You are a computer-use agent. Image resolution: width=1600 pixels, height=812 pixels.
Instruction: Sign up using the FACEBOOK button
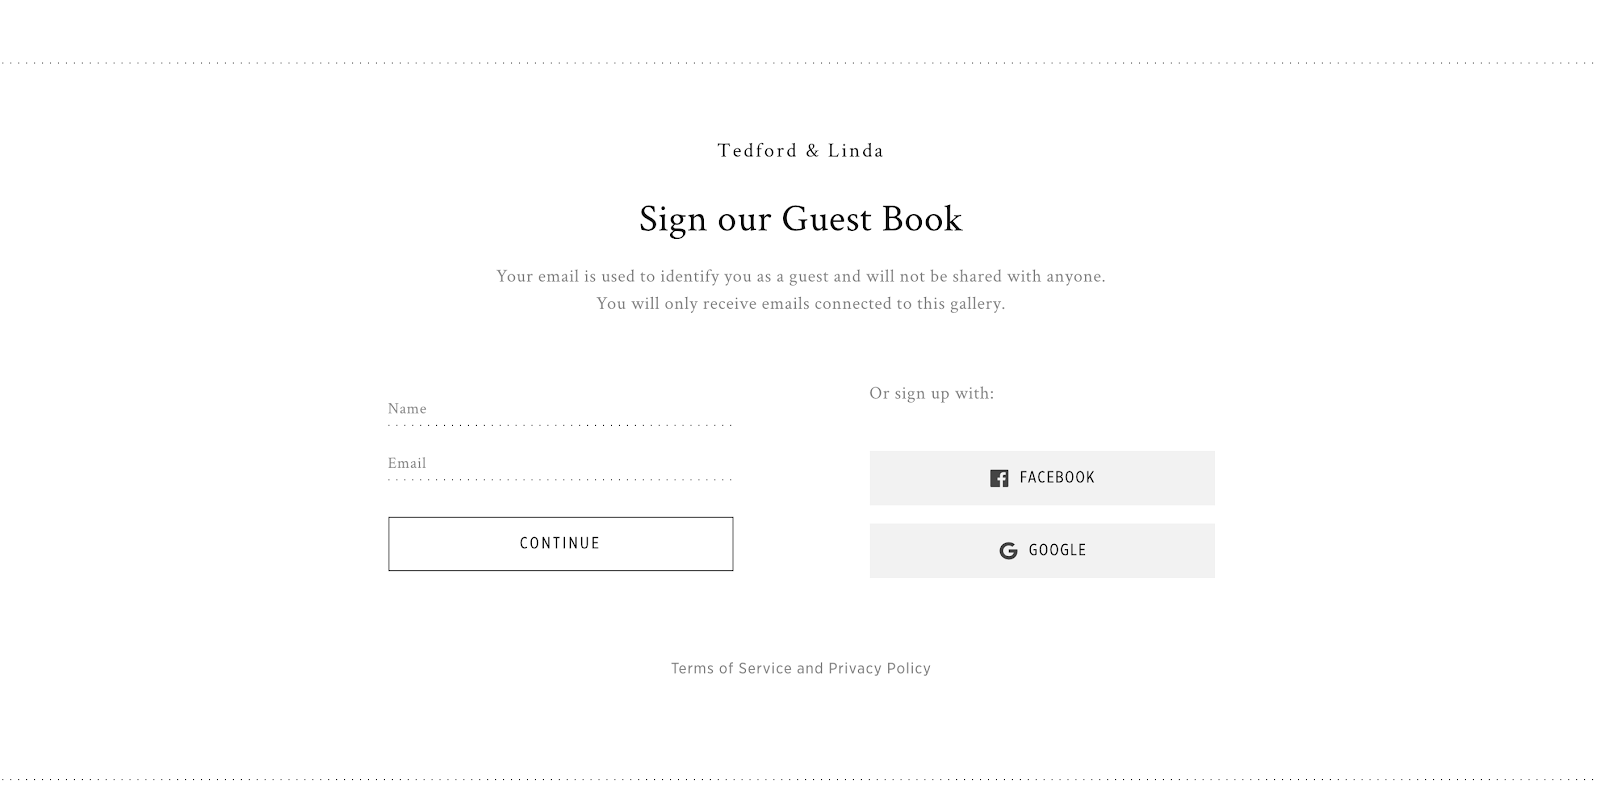tap(1042, 478)
